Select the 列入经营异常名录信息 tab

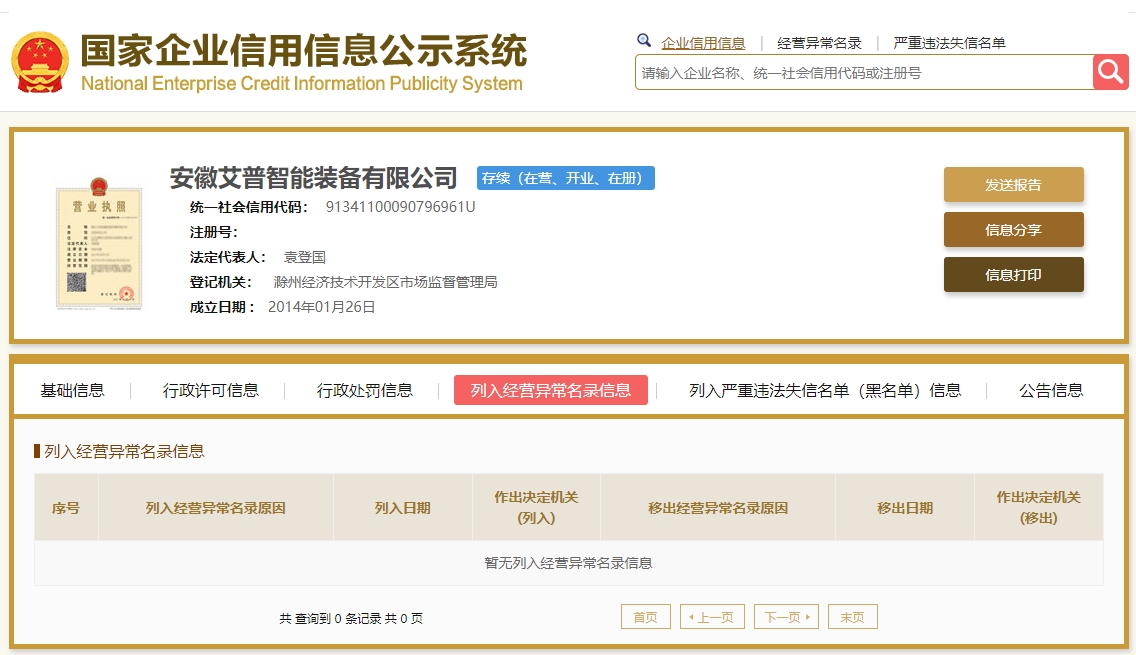tap(551, 391)
